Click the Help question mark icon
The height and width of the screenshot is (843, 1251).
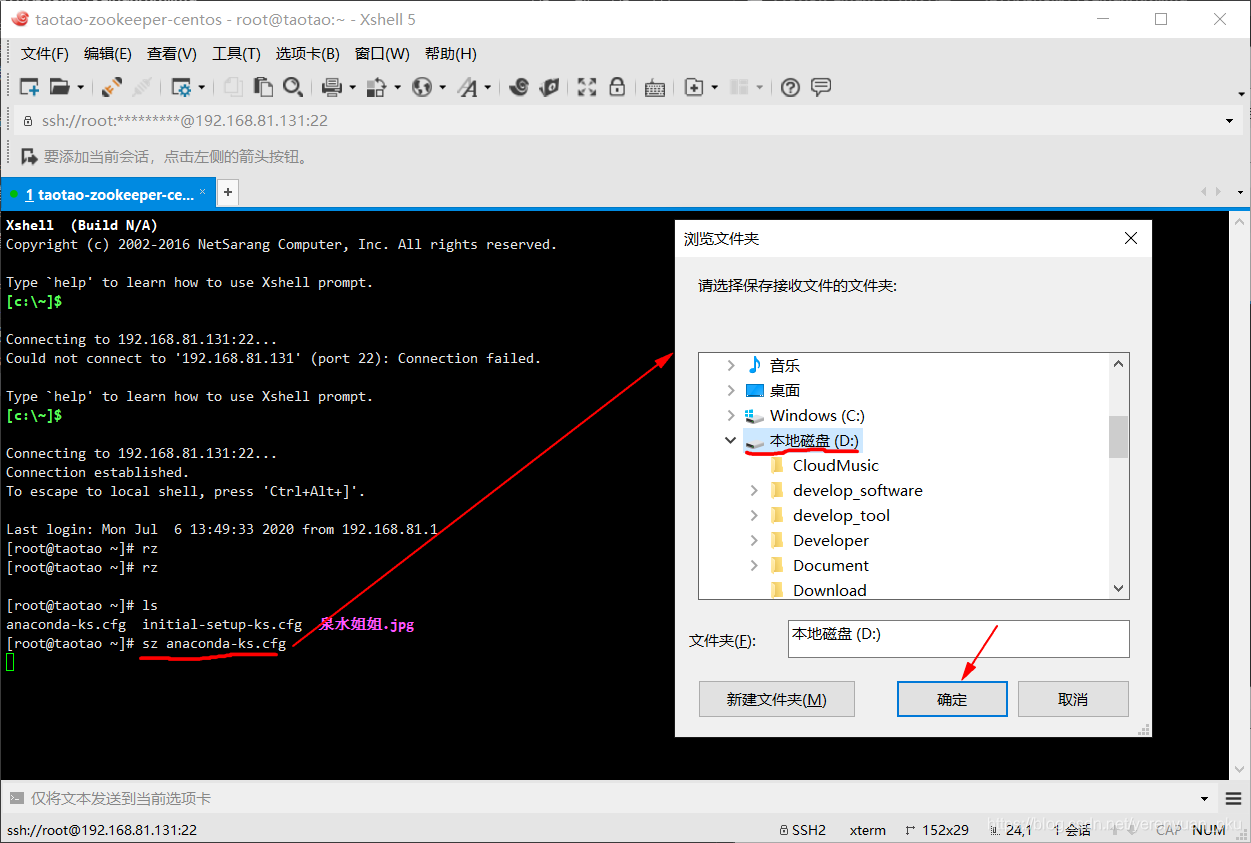(790, 88)
